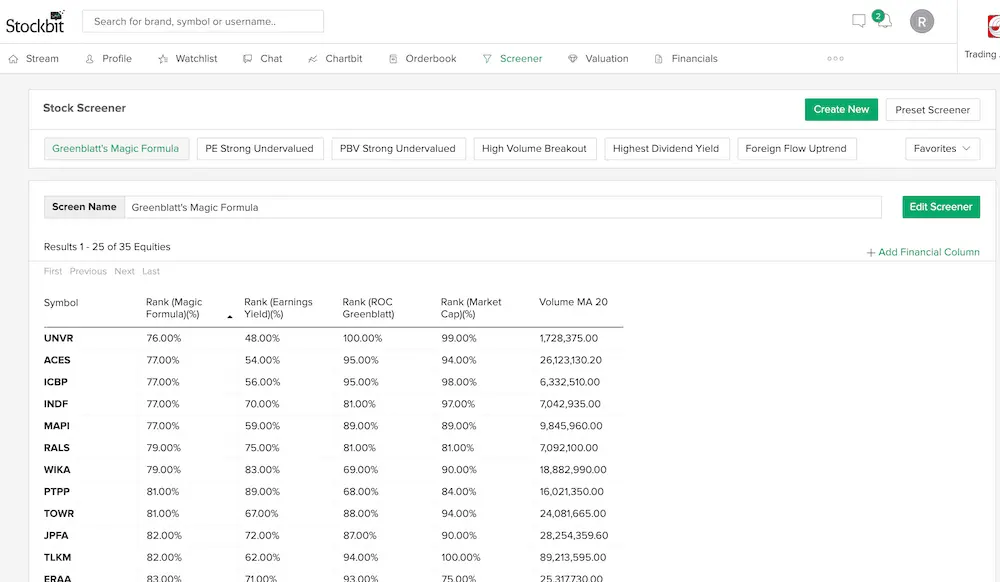The height and width of the screenshot is (582, 1000).
Task: Open the Chartbit tab
Action: tap(335, 59)
